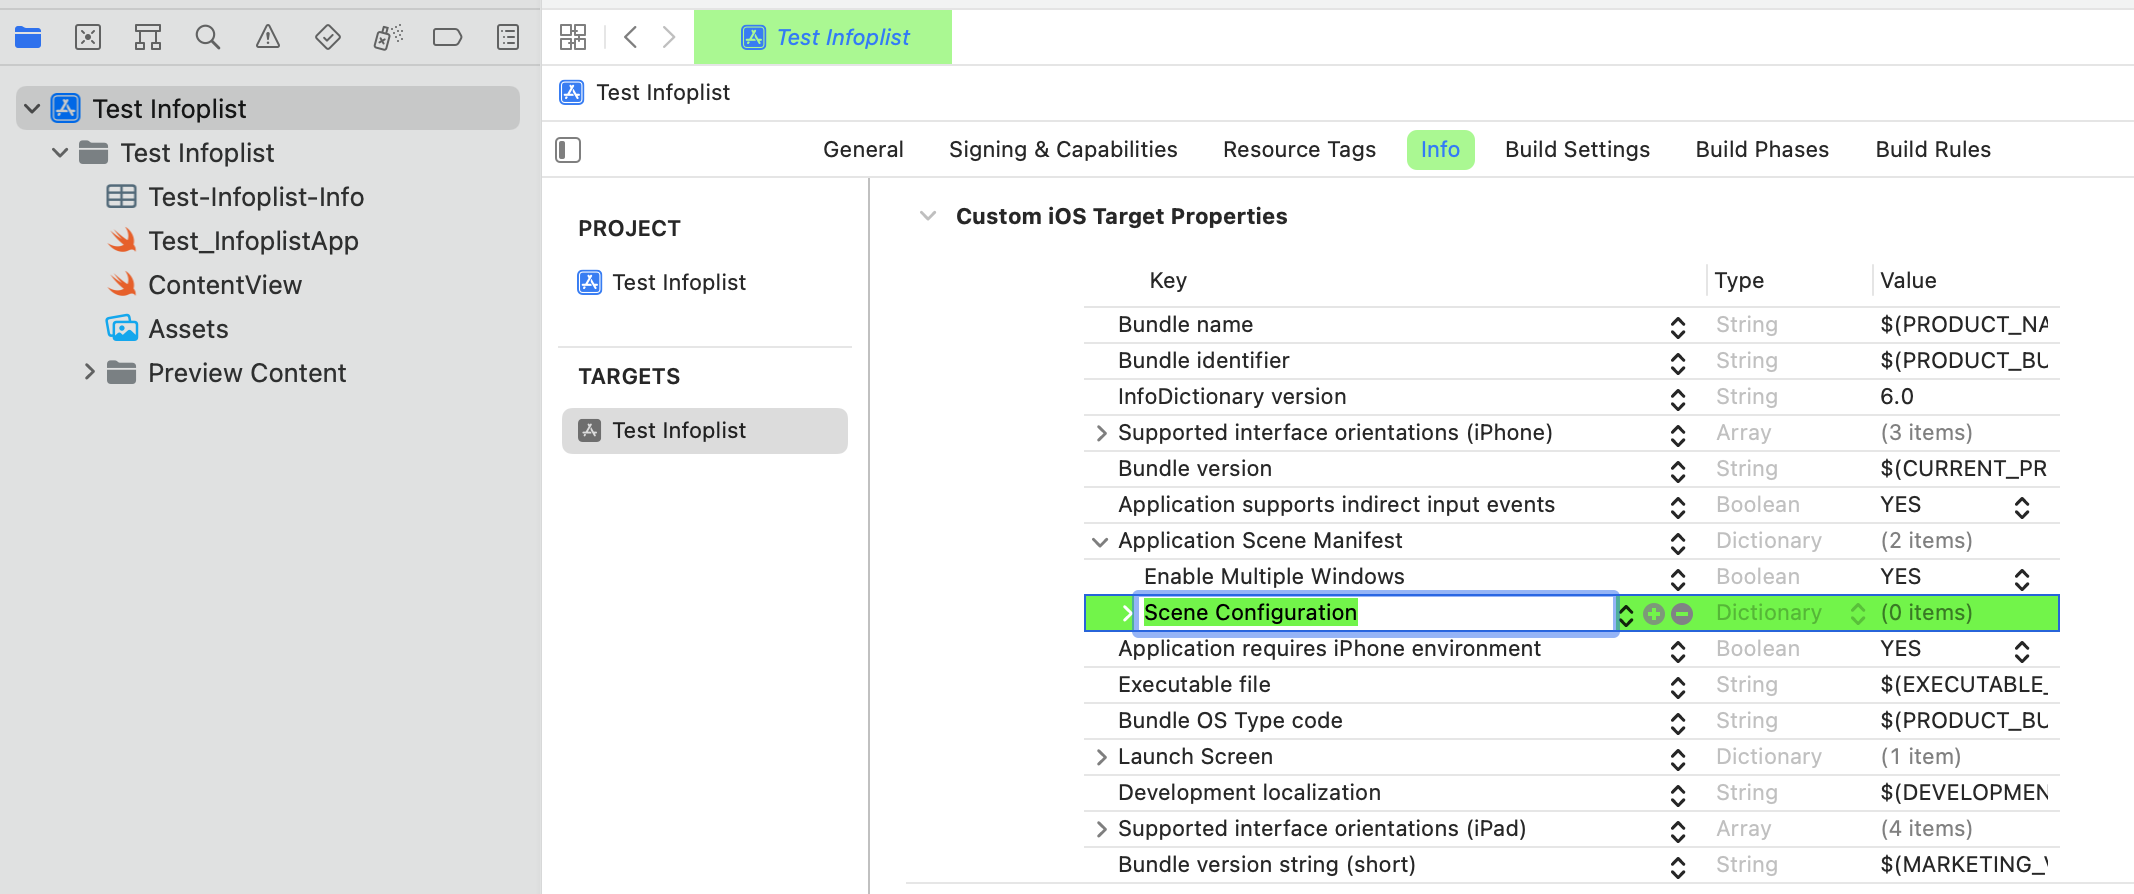This screenshot has height=894, width=2134.
Task: Switch to the Build Rules tab
Action: click(x=1933, y=150)
